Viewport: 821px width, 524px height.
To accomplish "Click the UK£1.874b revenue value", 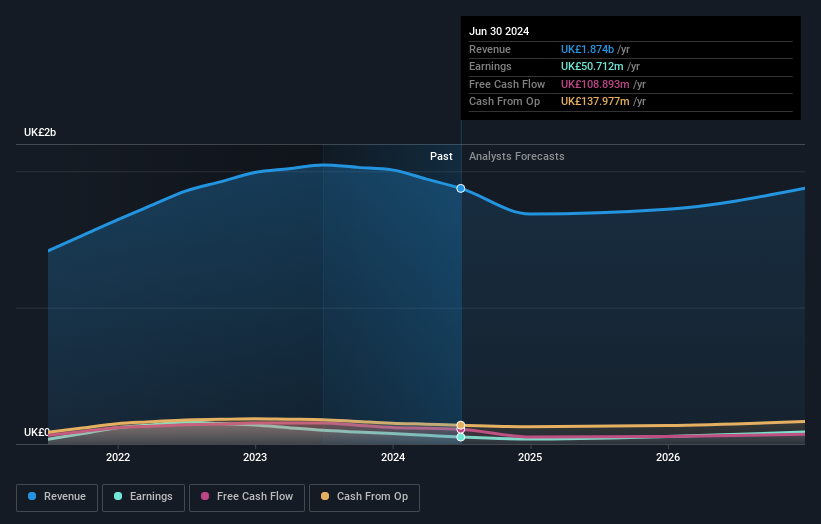I will coord(587,49).
